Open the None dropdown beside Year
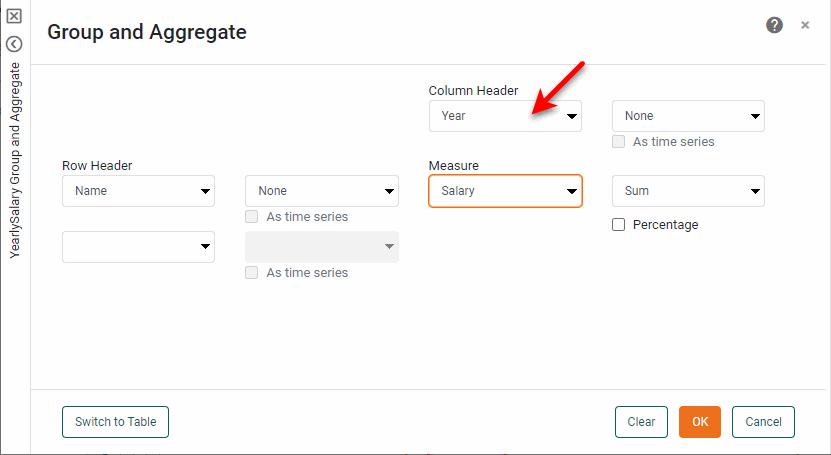 click(688, 116)
